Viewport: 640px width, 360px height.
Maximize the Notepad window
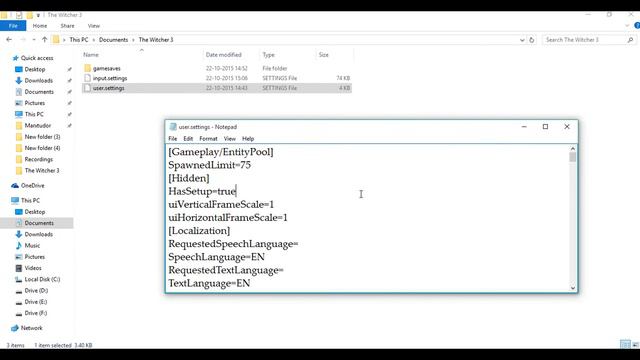click(545, 127)
